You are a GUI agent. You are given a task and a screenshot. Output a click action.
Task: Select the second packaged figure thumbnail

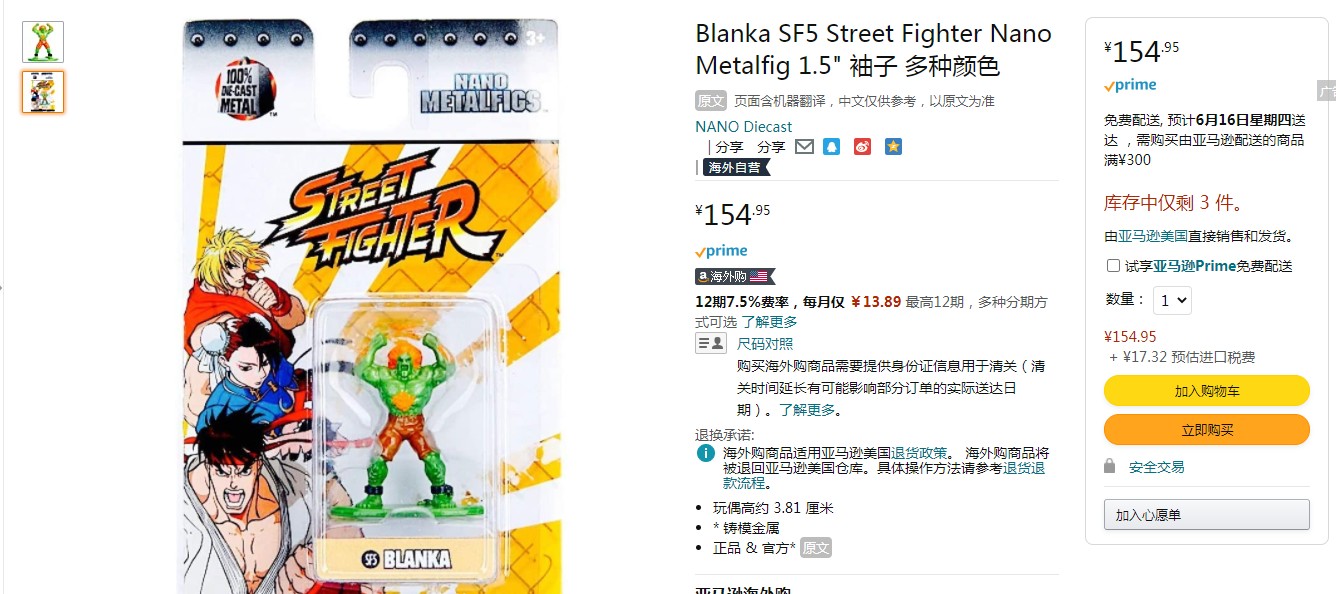point(43,92)
